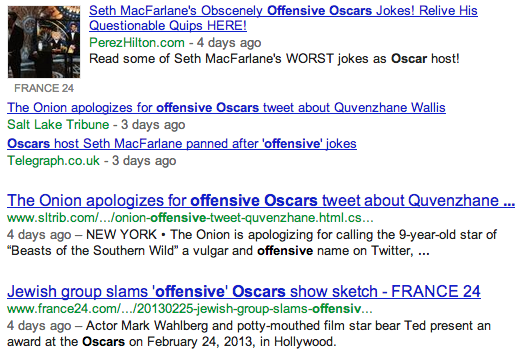Open 'Oscars host Seth MacFarlane panned' article
526x362 pixels.
pos(182,144)
